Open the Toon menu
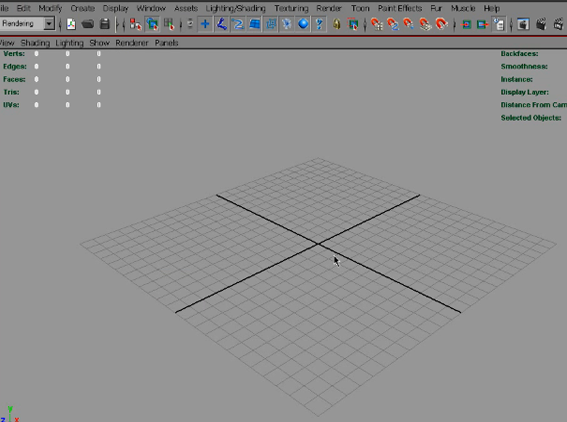The image size is (567, 422). [x=360, y=8]
